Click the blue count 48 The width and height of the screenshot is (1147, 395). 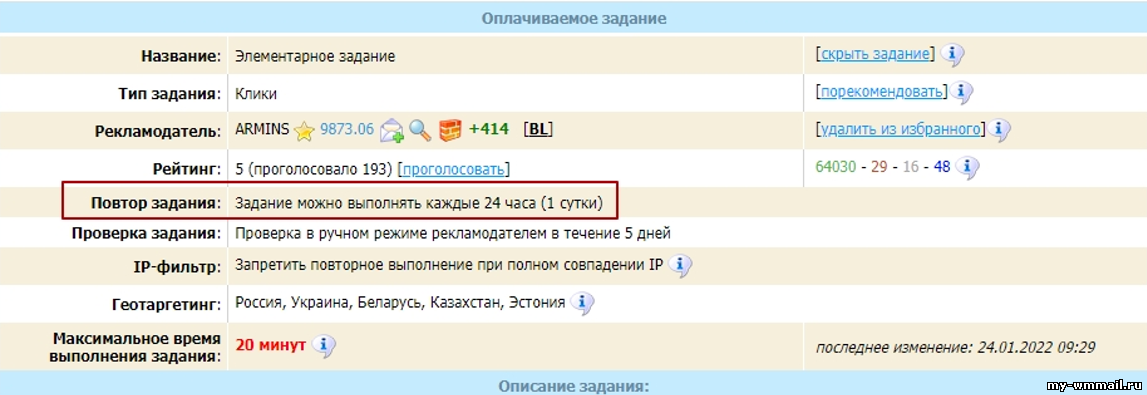(941, 166)
